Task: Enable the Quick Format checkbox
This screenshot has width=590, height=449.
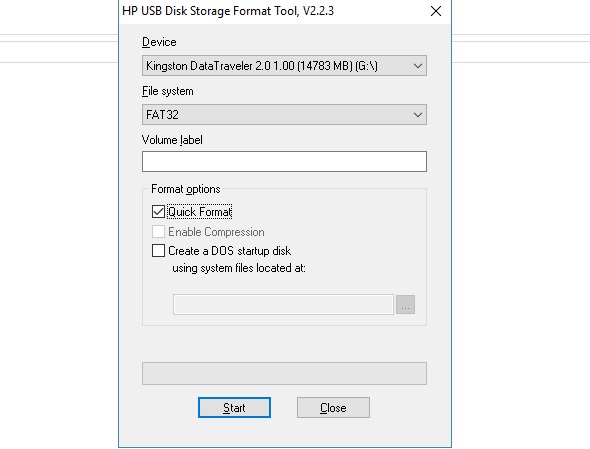Action: click(158, 212)
